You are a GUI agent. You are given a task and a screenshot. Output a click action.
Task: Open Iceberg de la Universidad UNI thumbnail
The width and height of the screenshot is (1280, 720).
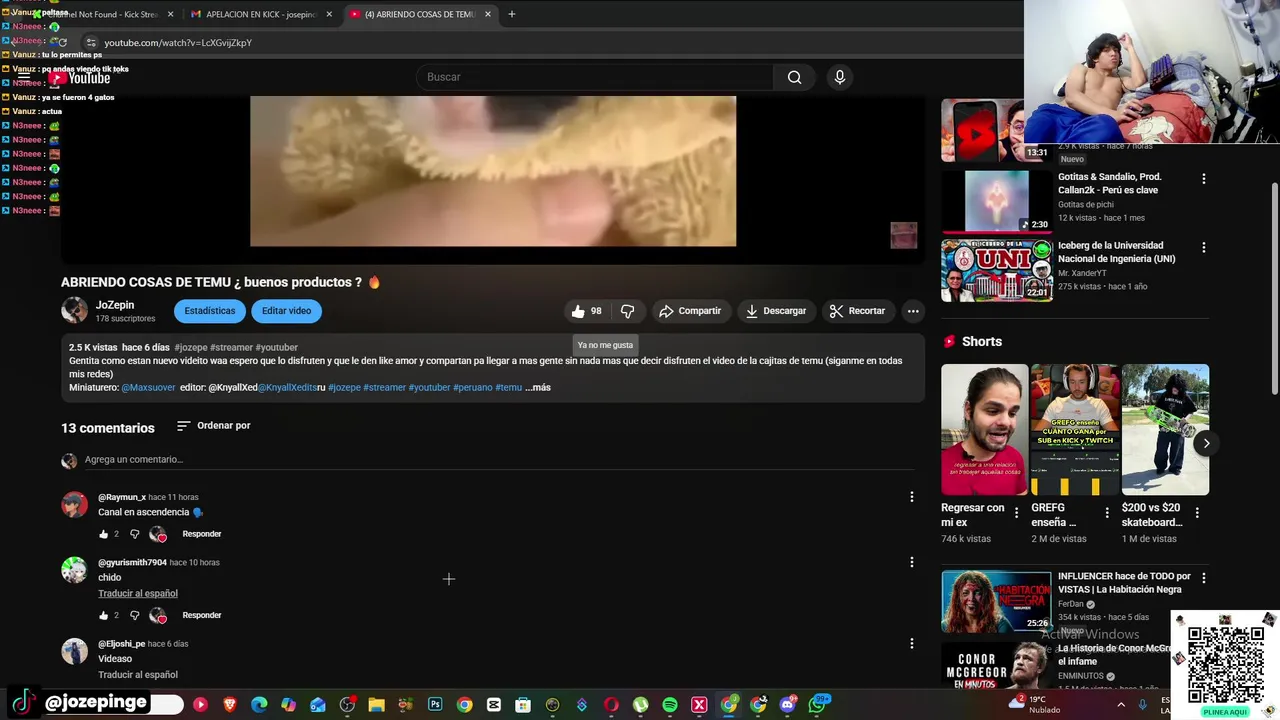point(996,270)
